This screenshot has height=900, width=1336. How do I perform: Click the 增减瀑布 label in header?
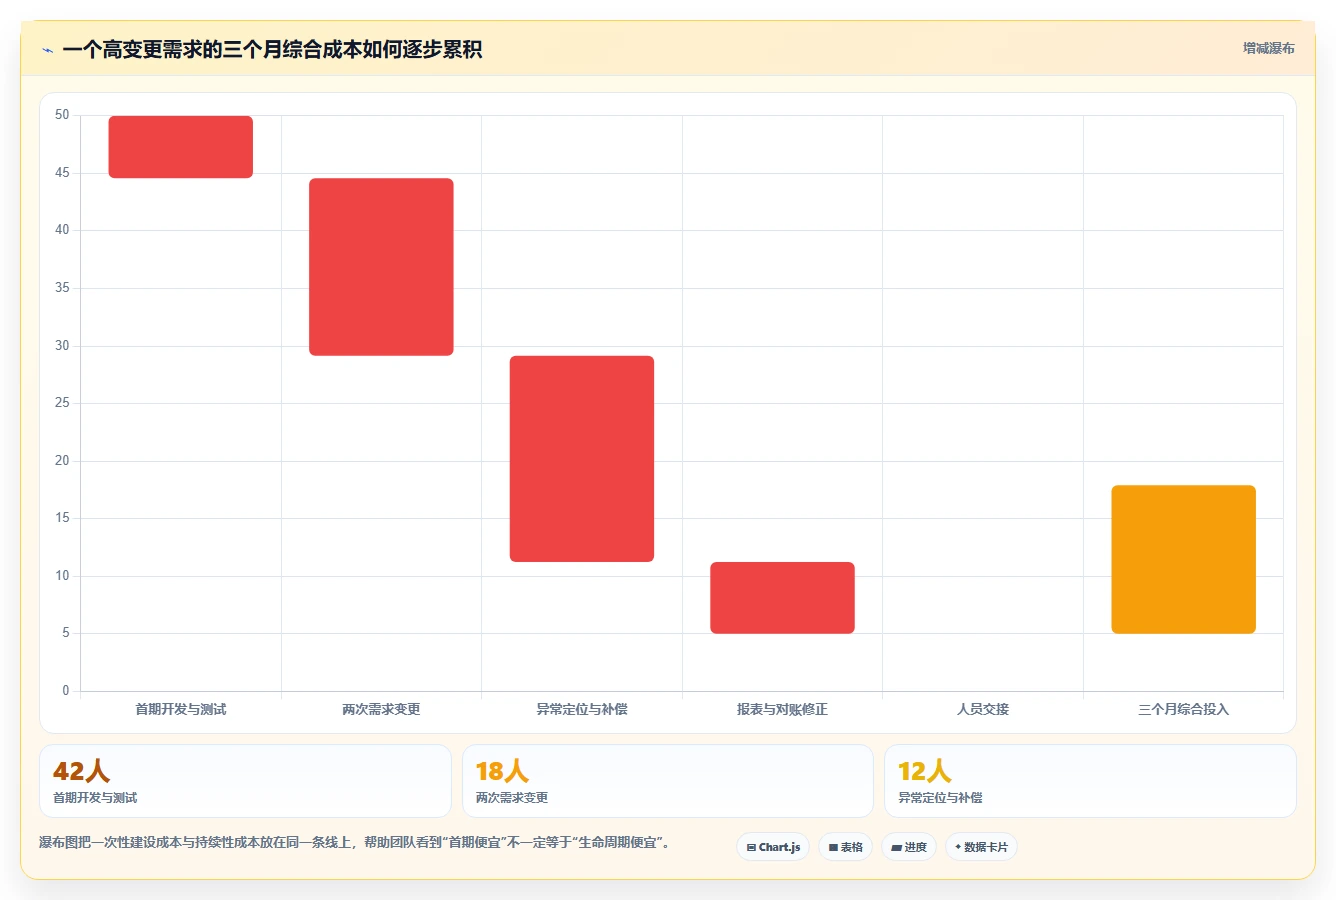1268,48
